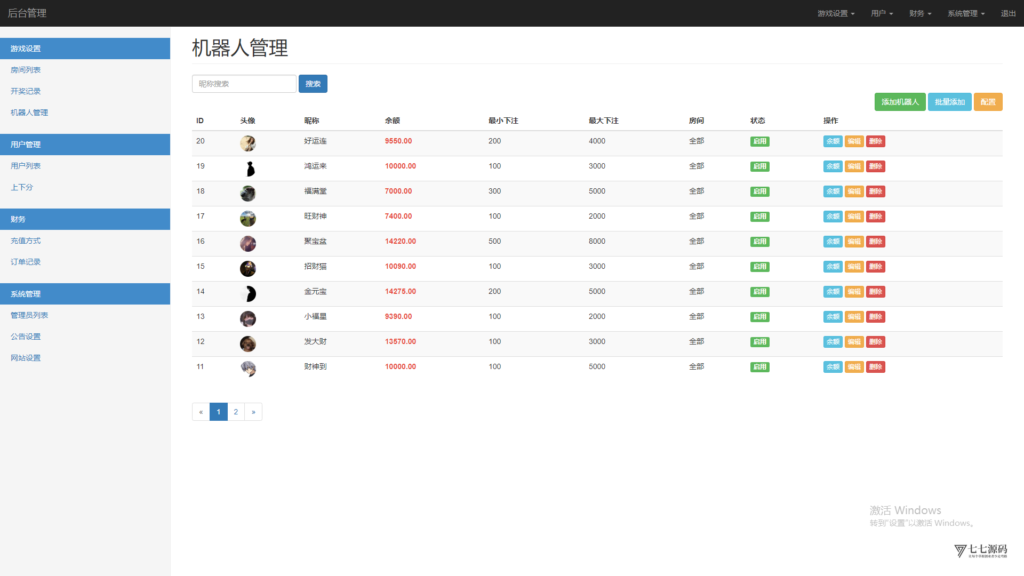This screenshot has height=576, width=1024.
Task: Click avatar of robot 财神到
Action: tap(247, 368)
